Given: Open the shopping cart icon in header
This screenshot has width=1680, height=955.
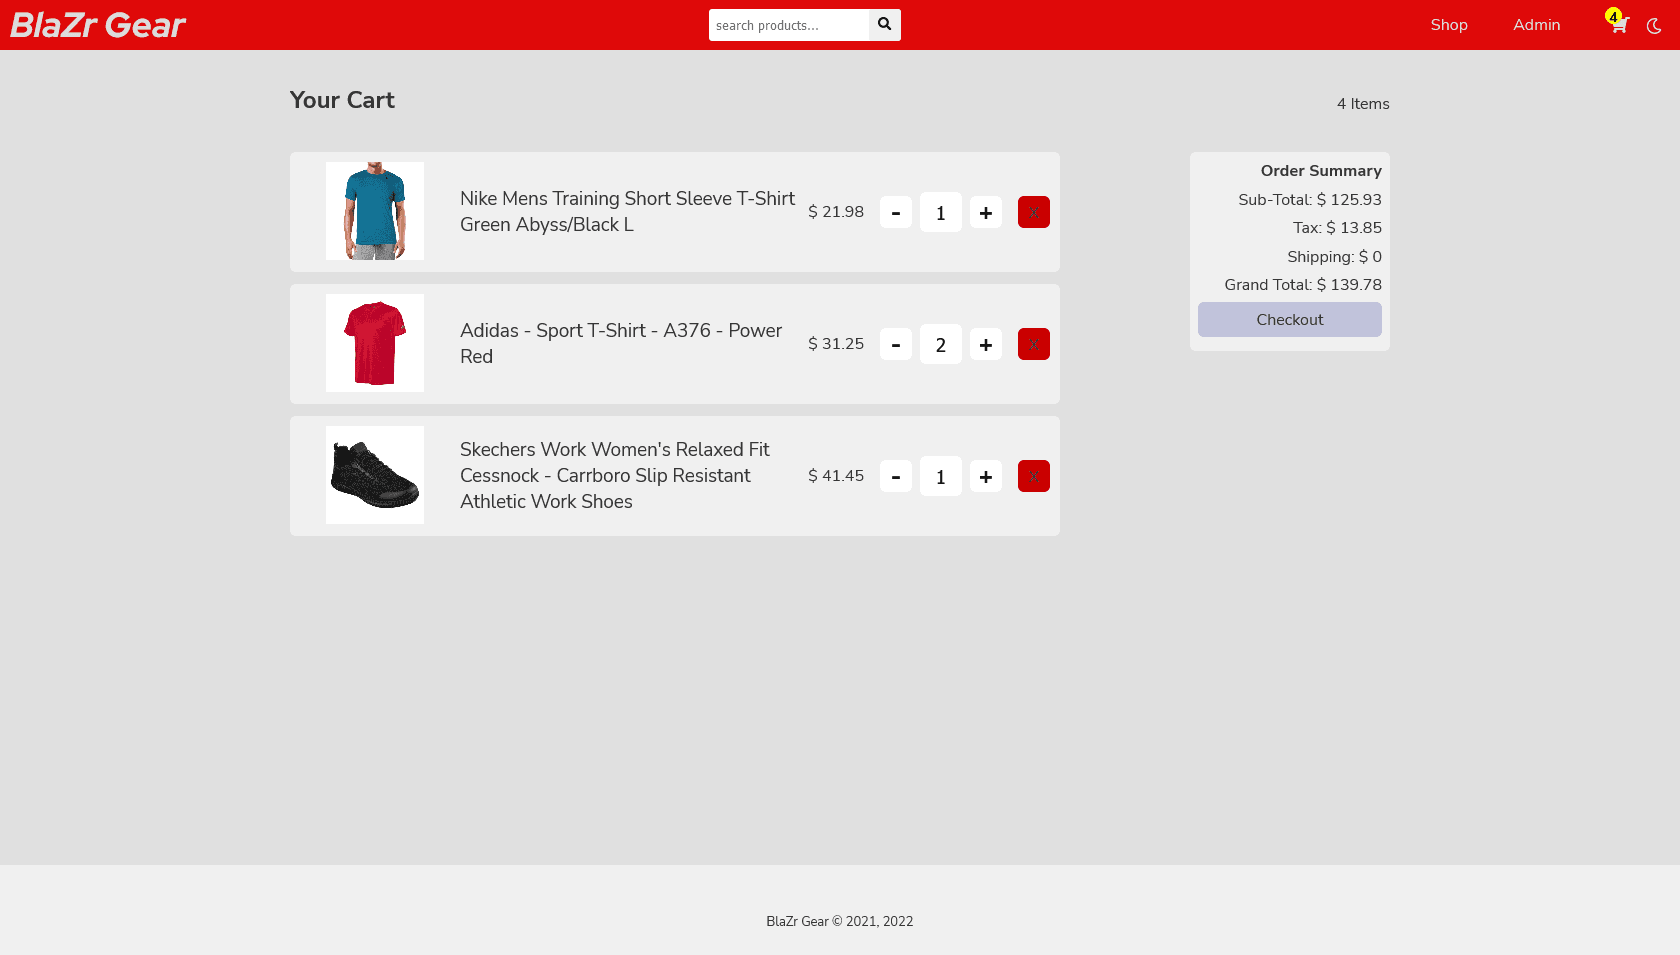Looking at the screenshot, I should tap(1618, 24).
